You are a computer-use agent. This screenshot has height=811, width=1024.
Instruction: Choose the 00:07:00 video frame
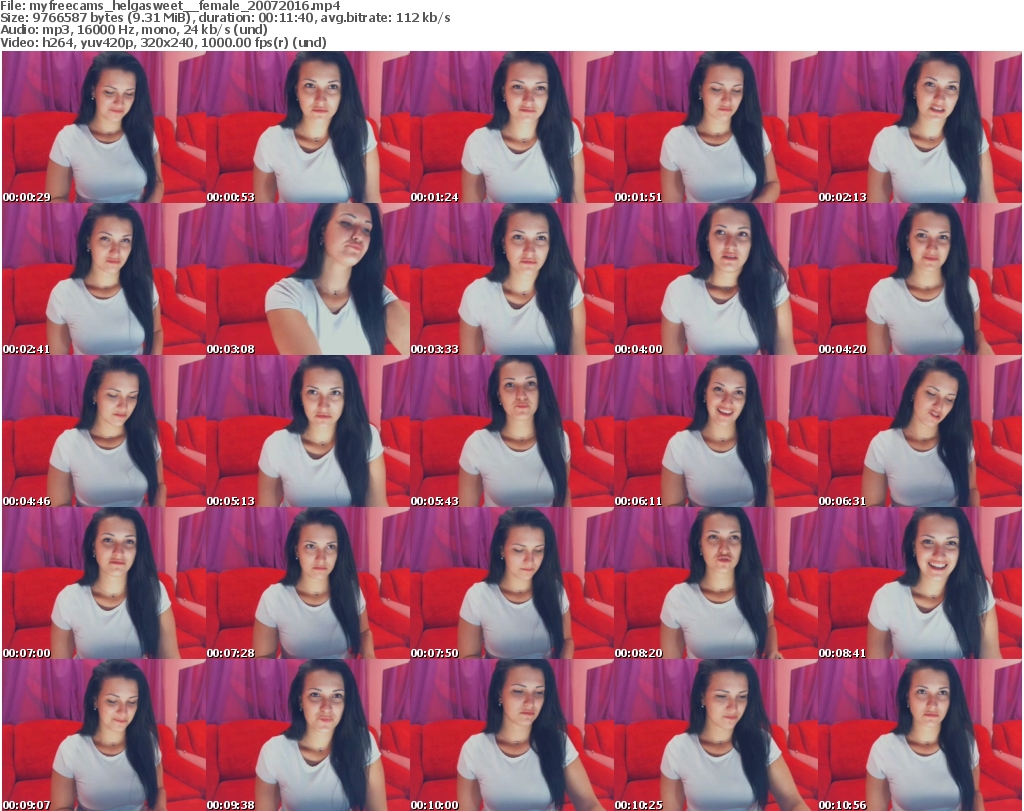[x=104, y=583]
